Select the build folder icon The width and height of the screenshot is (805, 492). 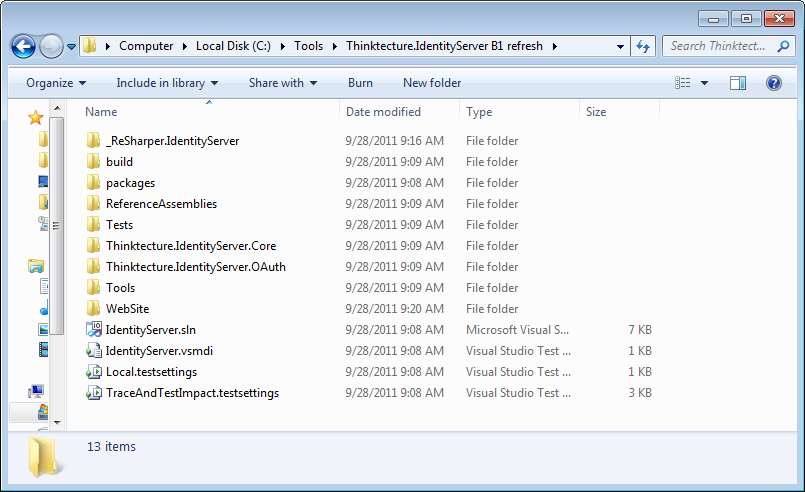(93, 161)
